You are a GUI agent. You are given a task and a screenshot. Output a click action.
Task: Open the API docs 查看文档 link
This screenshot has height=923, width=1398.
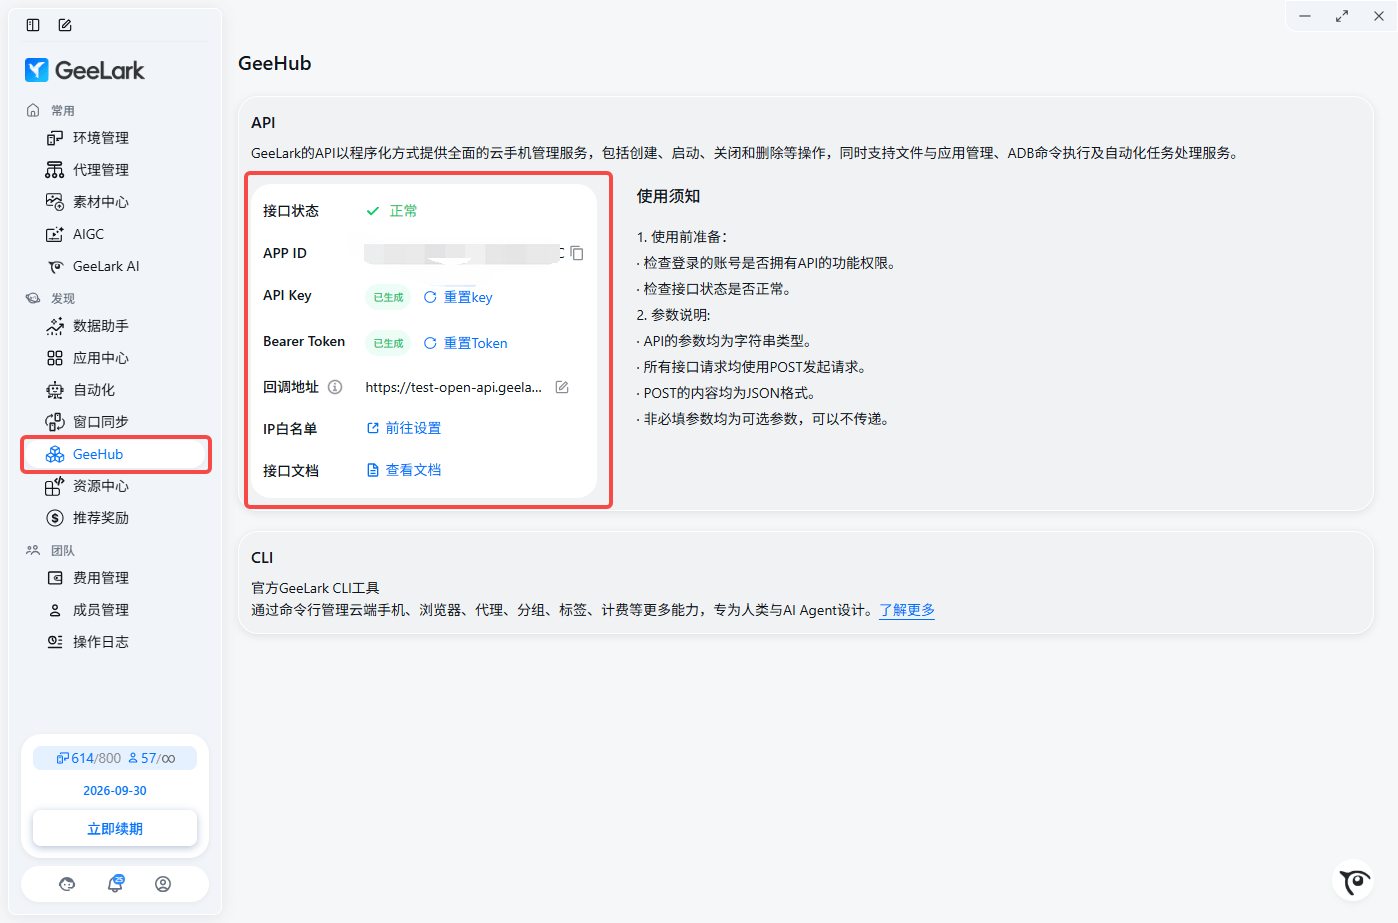(404, 470)
